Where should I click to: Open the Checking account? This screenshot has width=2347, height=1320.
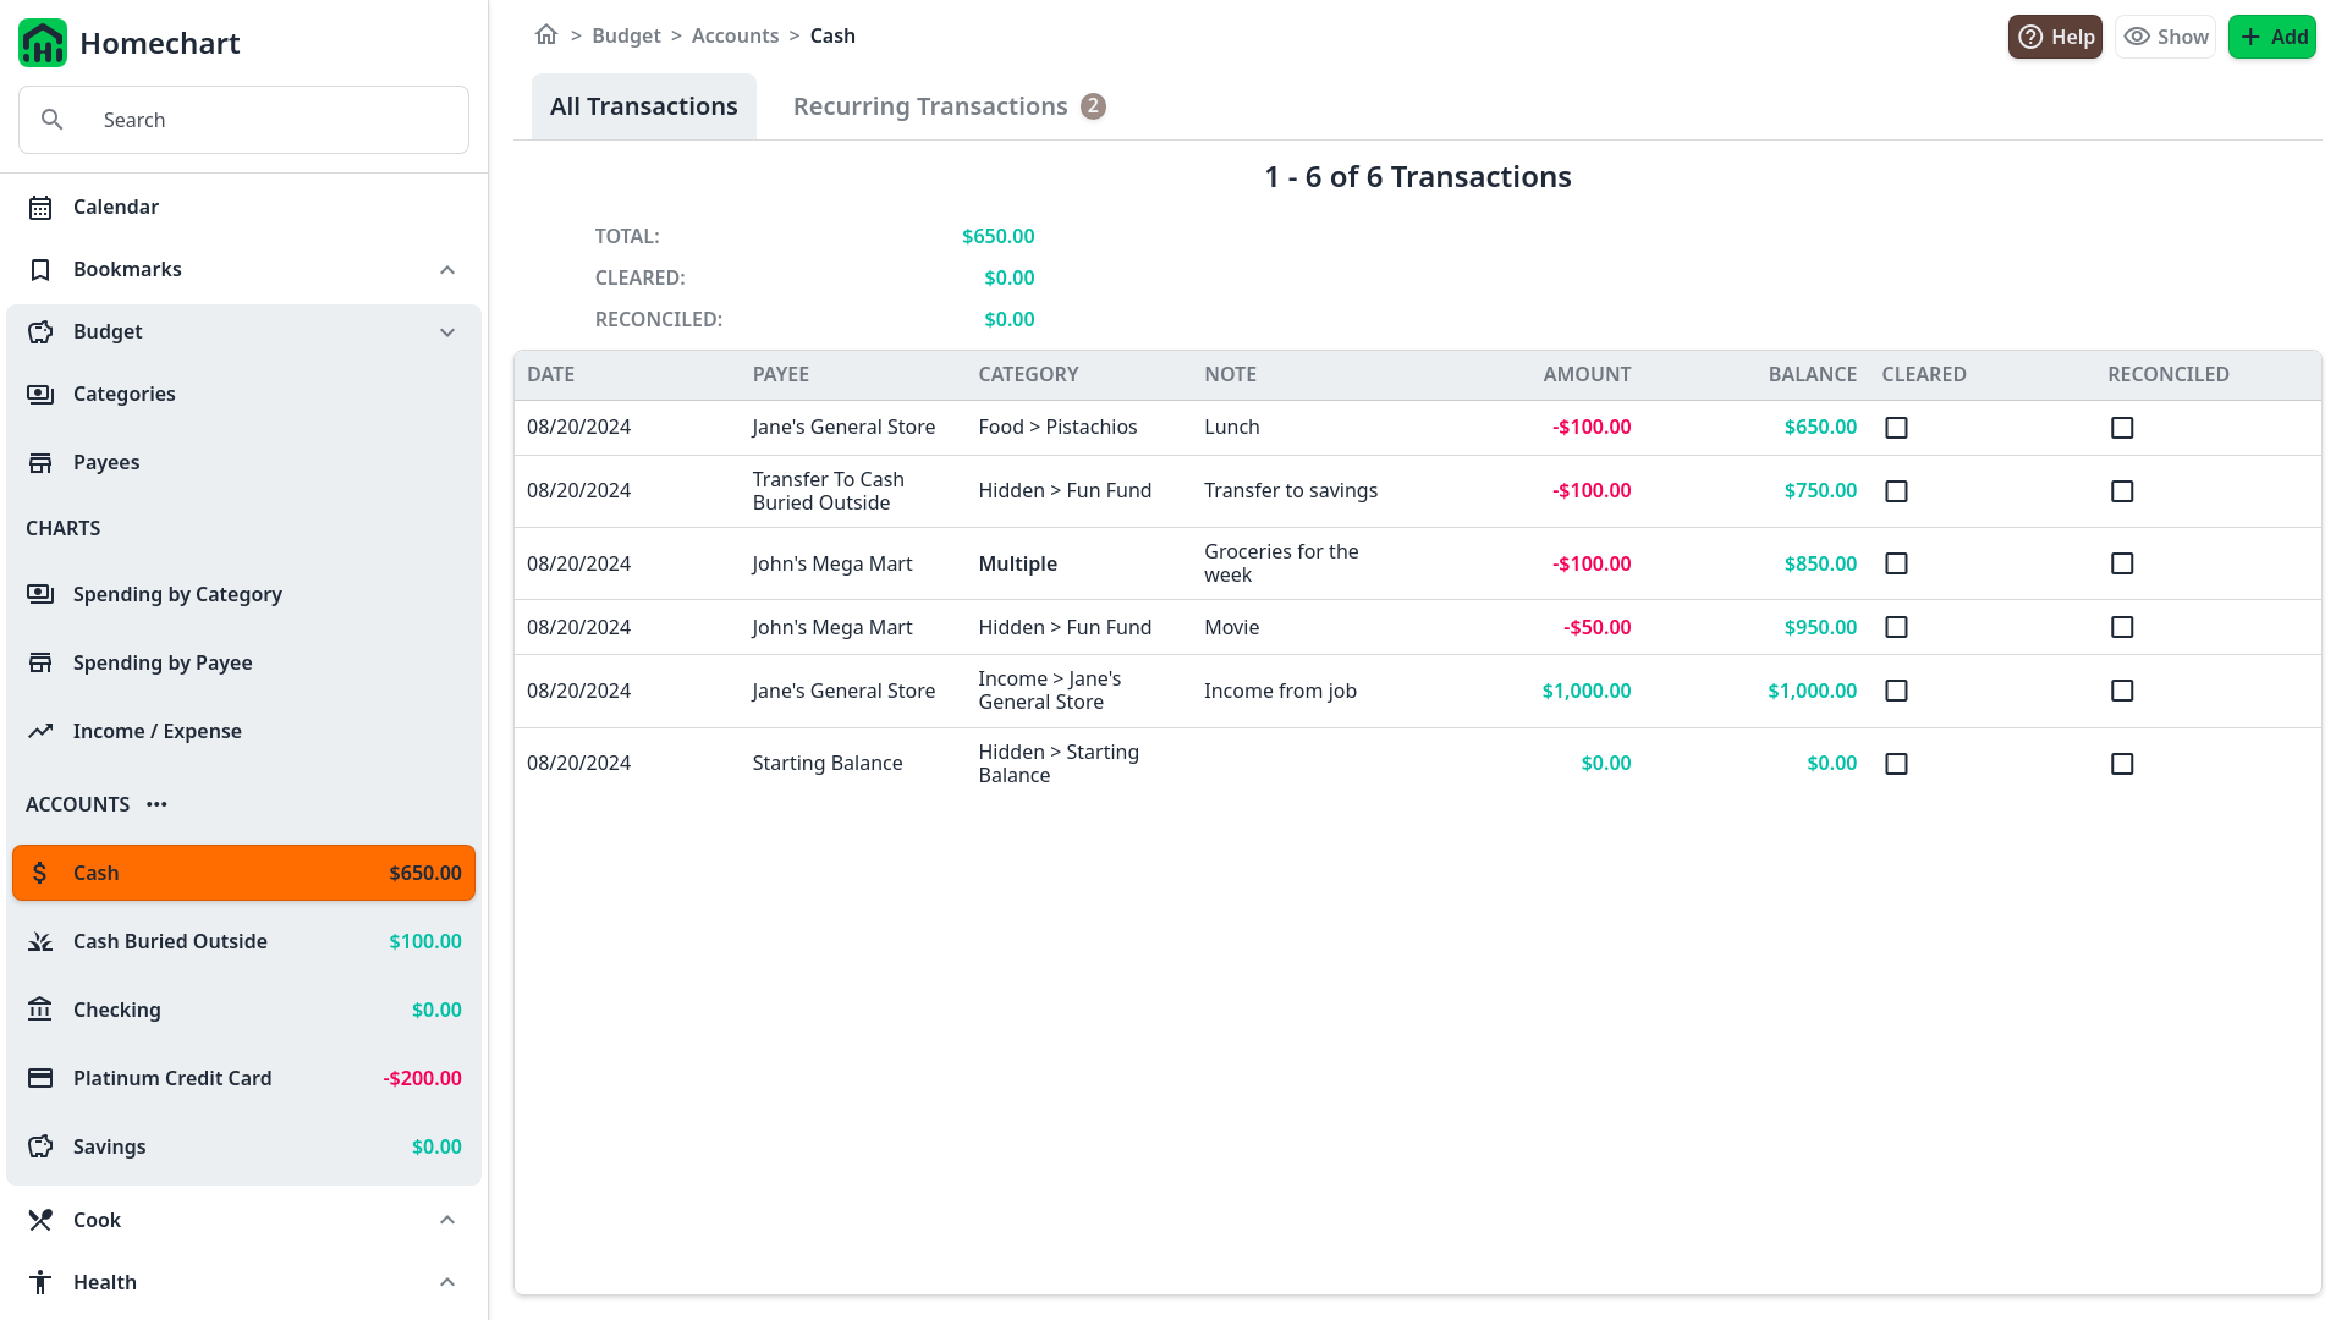tap(244, 1010)
